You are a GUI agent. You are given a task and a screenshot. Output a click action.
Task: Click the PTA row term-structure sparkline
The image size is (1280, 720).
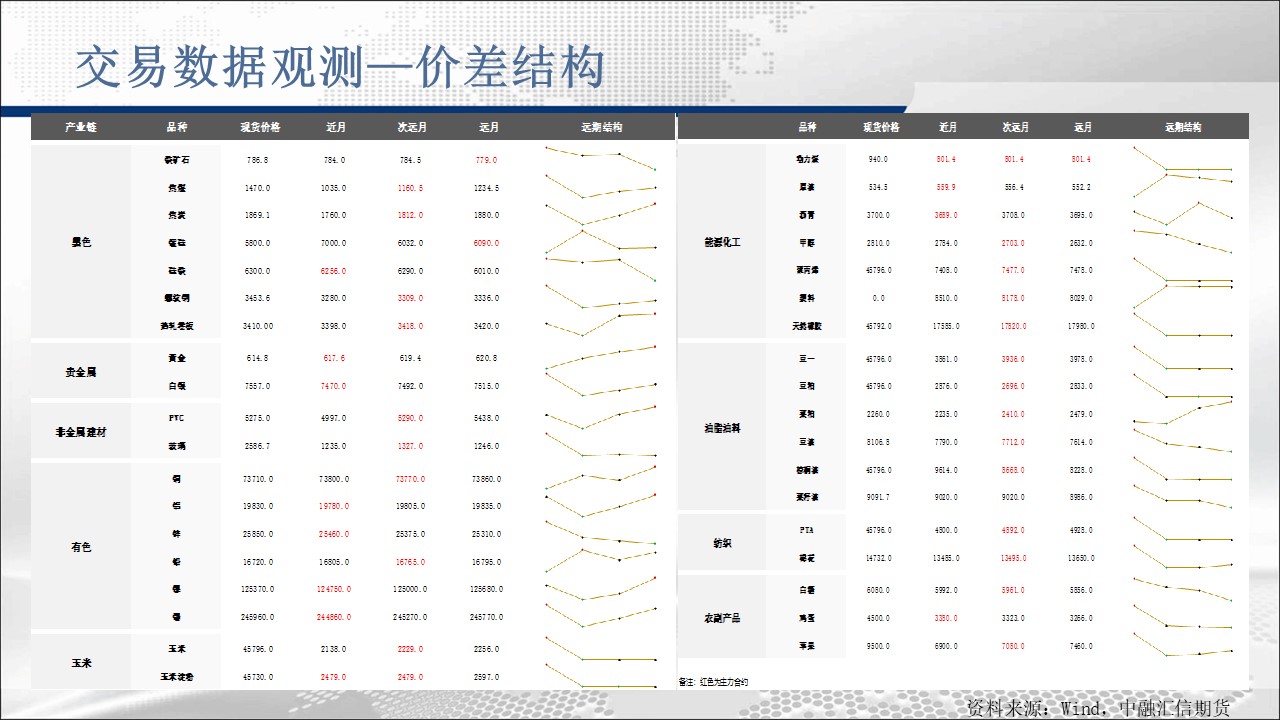coord(1182,530)
